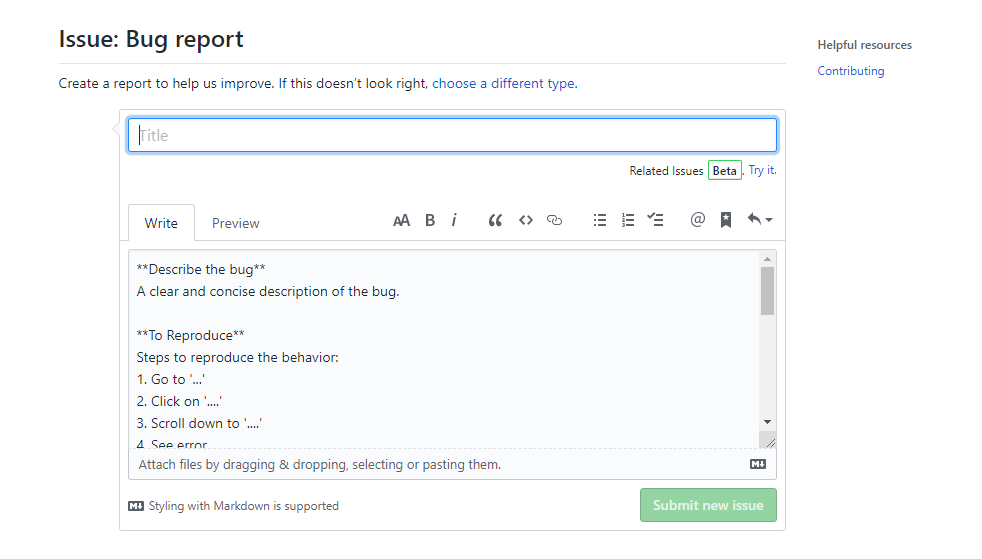982x559 pixels.
Task: Add a numbered list
Action: [x=628, y=220]
